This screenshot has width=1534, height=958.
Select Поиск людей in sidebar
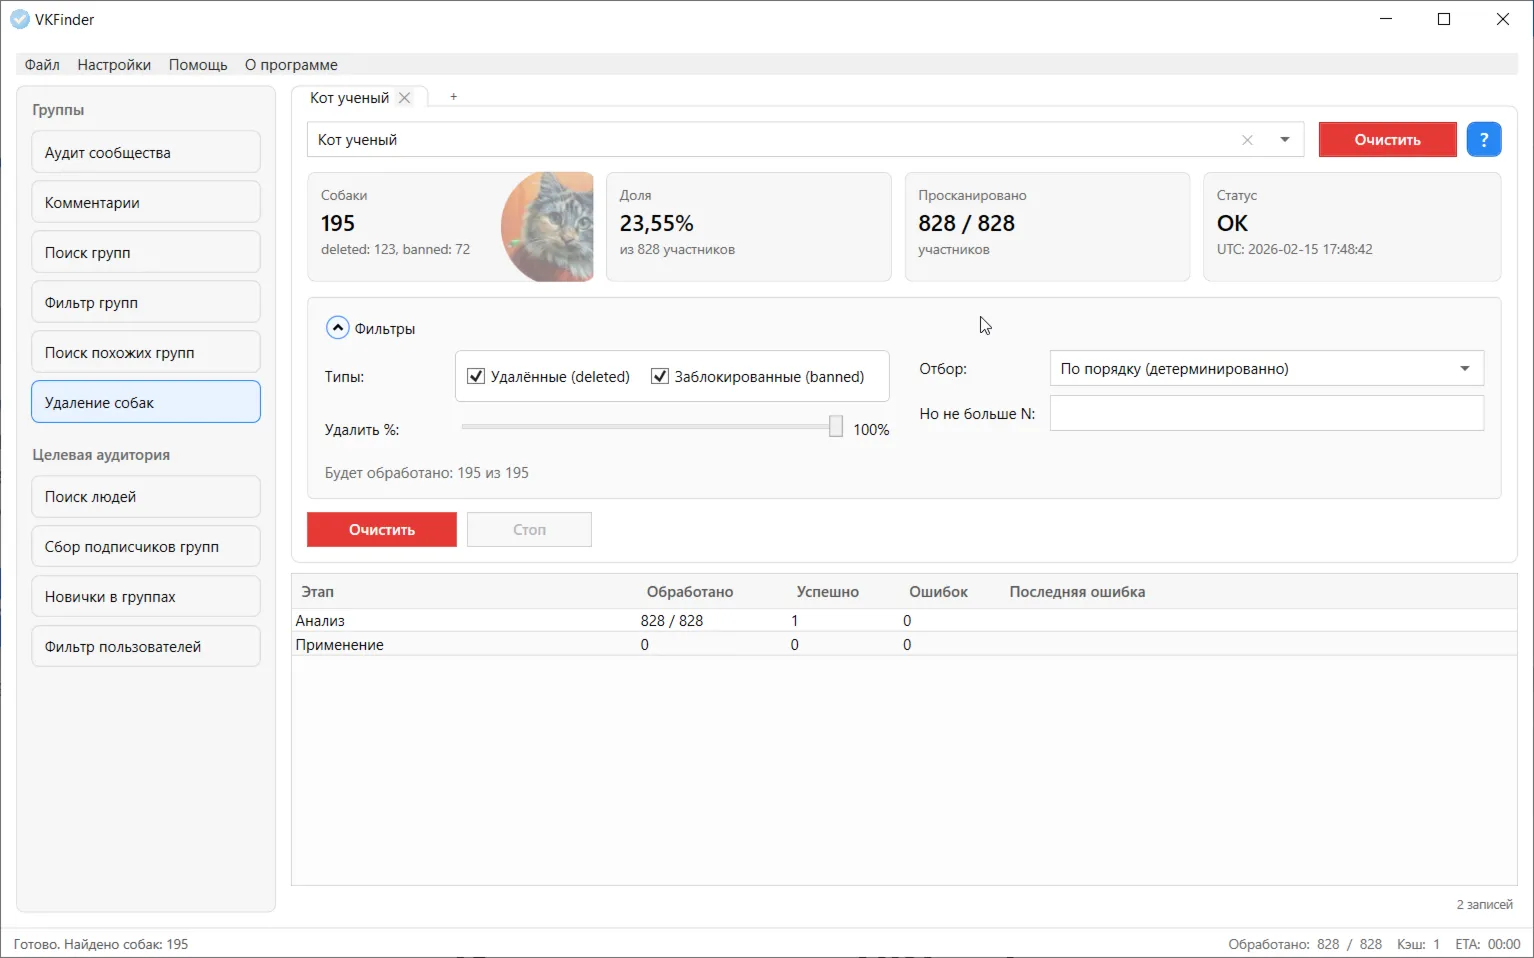(x=146, y=497)
